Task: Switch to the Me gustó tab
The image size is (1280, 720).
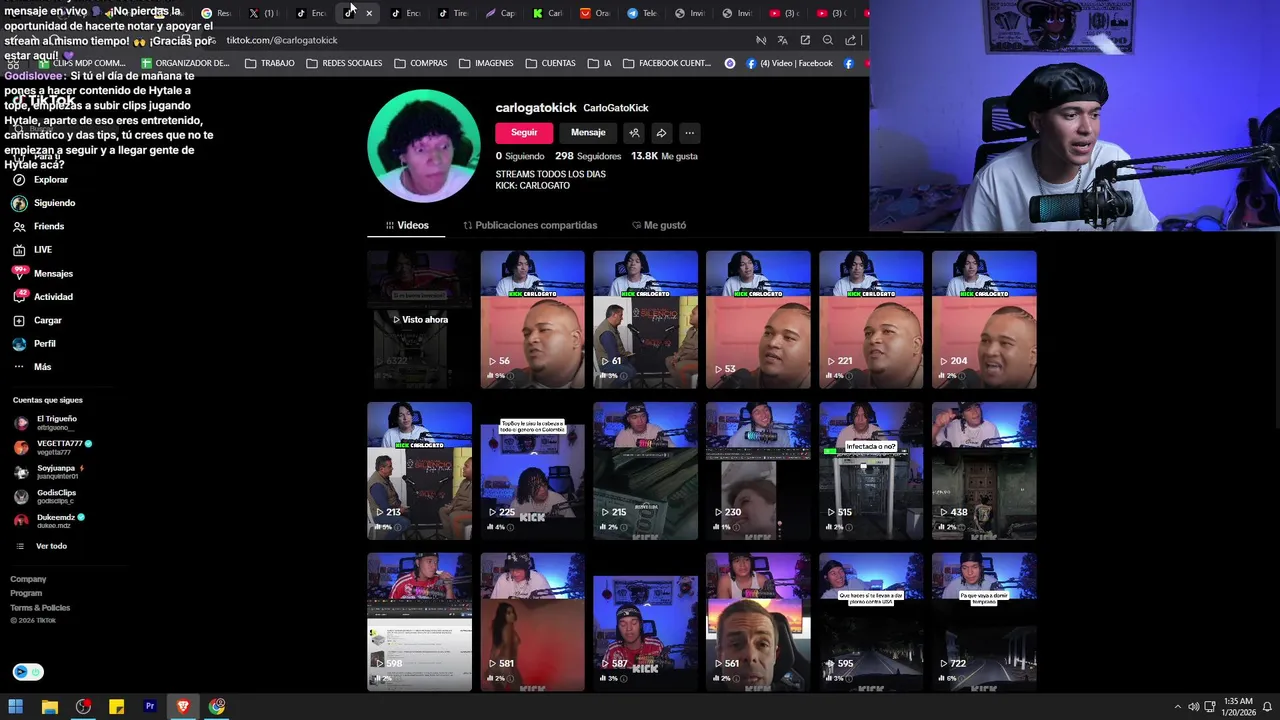Action: [659, 226]
